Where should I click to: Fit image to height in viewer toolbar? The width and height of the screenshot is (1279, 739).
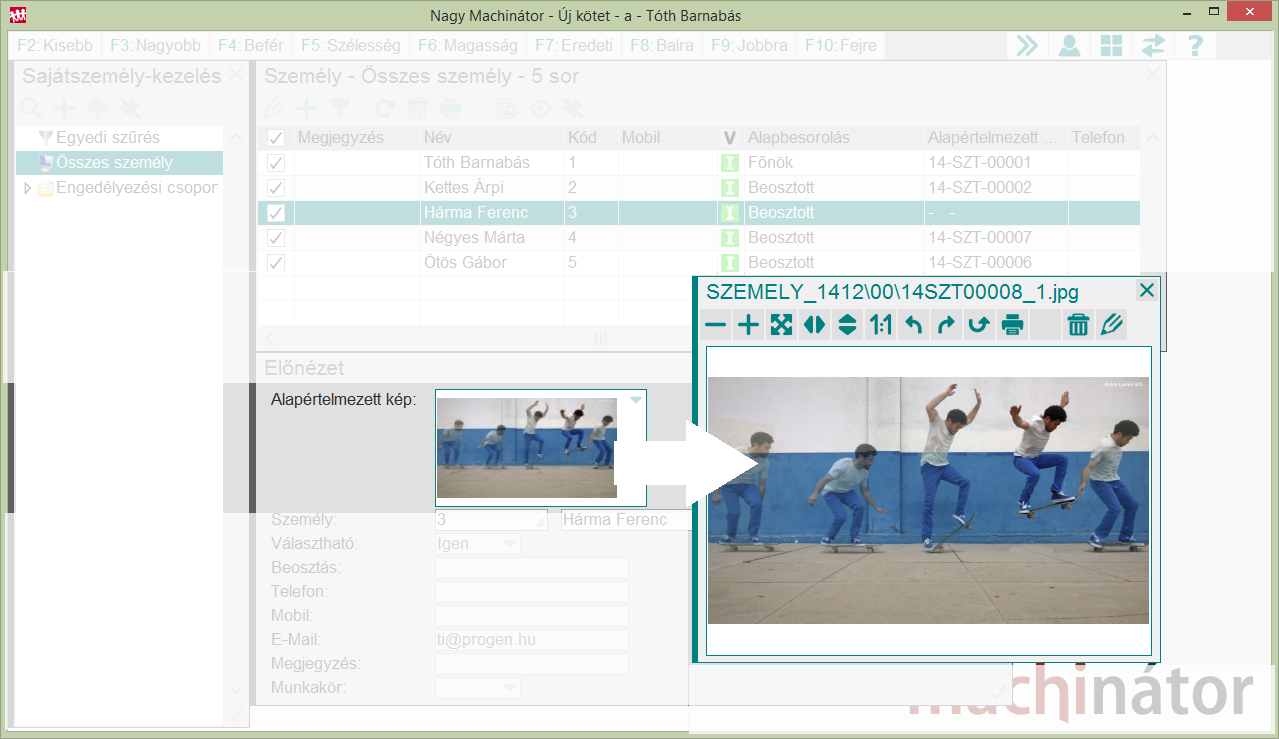pyautogui.click(x=847, y=325)
